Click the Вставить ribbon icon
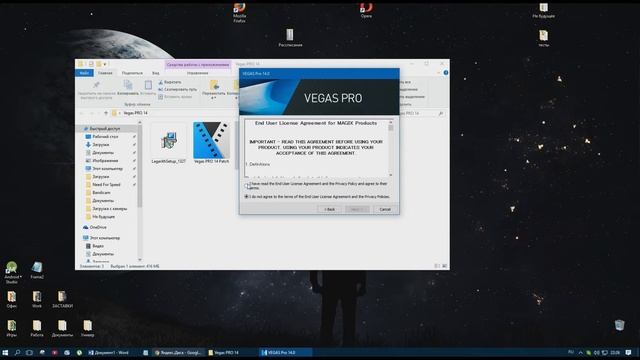This screenshot has height=360, width=640. click(x=148, y=88)
